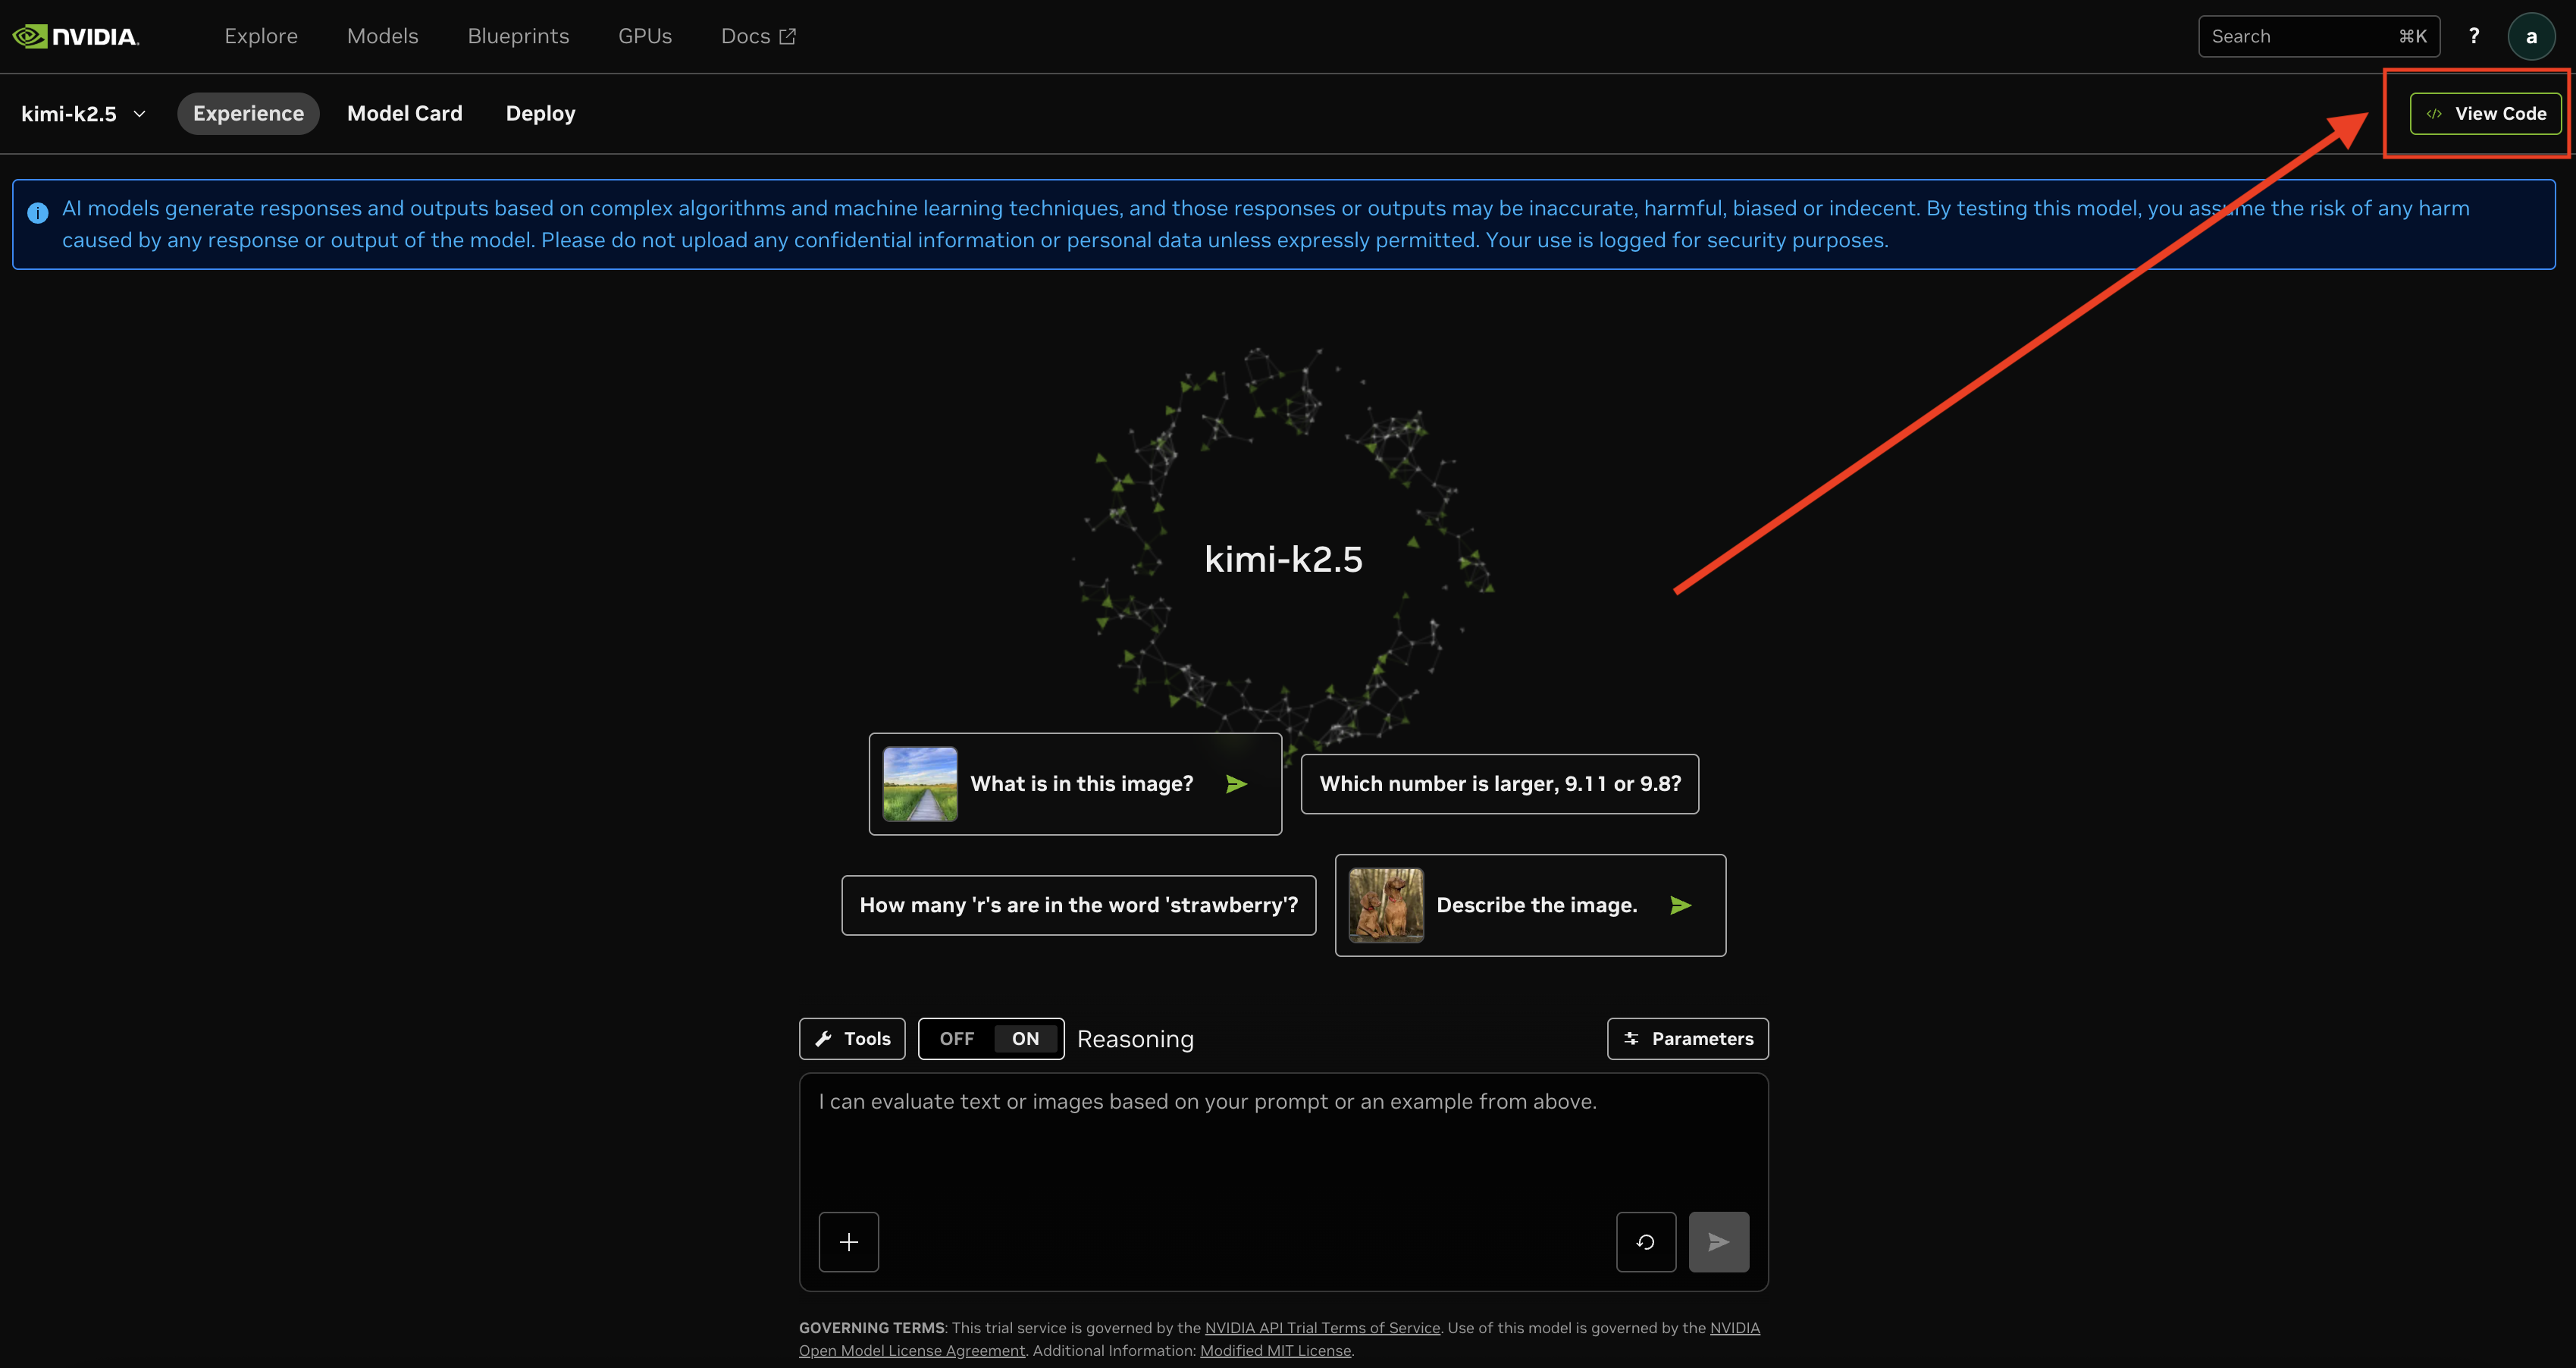Send the 'Describe the image' example prompt
The width and height of the screenshot is (2576, 1368).
tap(1680, 905)
